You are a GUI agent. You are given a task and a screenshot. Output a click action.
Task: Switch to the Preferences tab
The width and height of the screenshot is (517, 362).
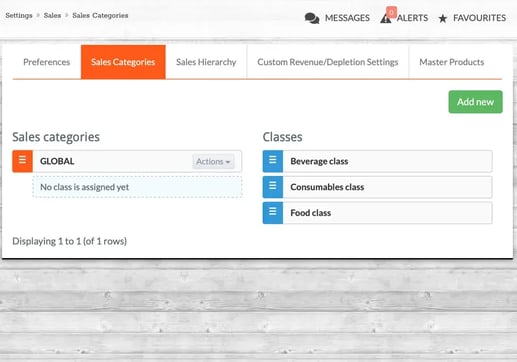pos(47,62)
